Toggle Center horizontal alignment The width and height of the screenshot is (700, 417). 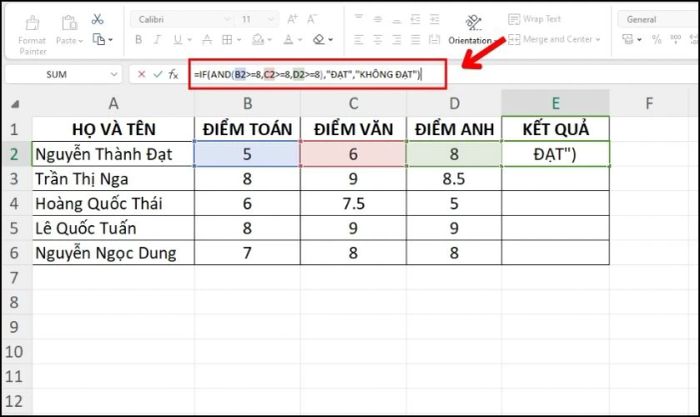point(378,40)
